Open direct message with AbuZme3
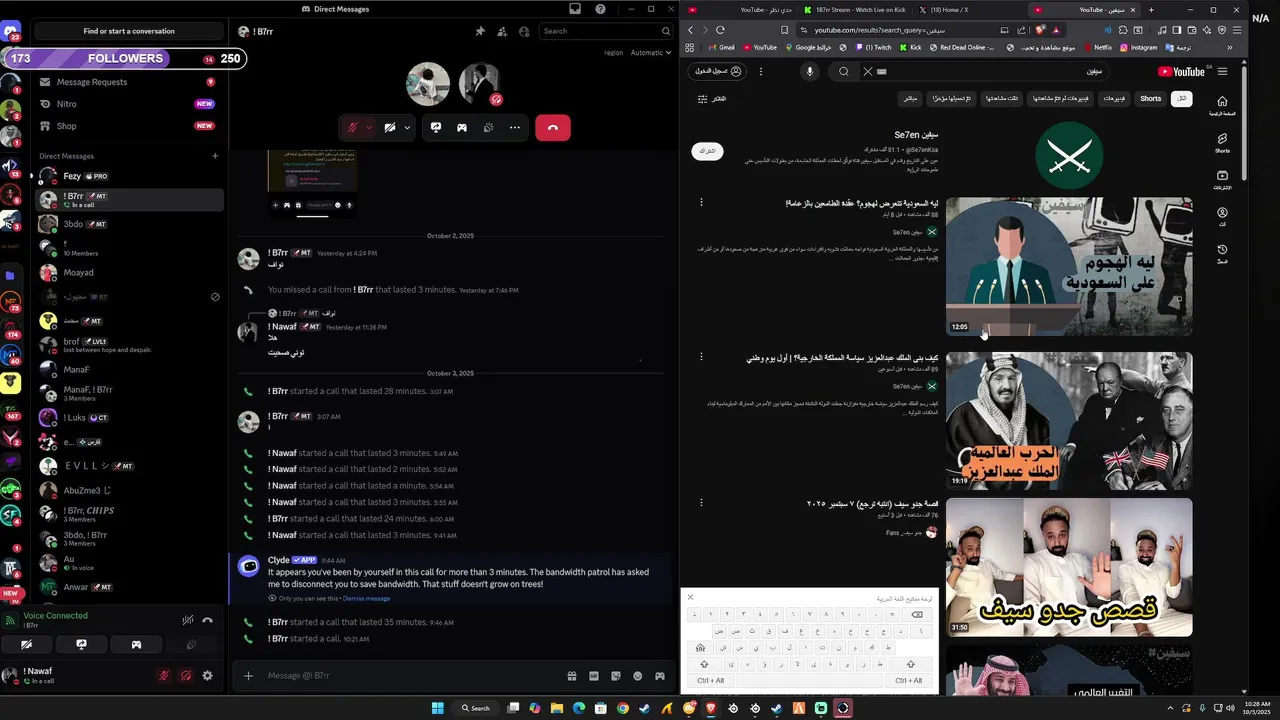The height and width of the screenshot is (720, 1280). [x=128, y=490]
